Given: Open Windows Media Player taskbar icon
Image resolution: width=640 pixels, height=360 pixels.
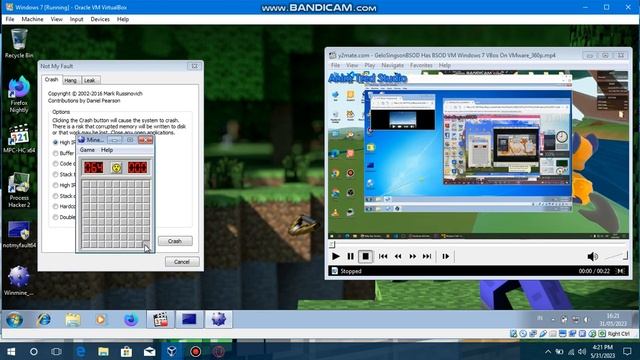Looking at the screenshot, I should (101, 320).
